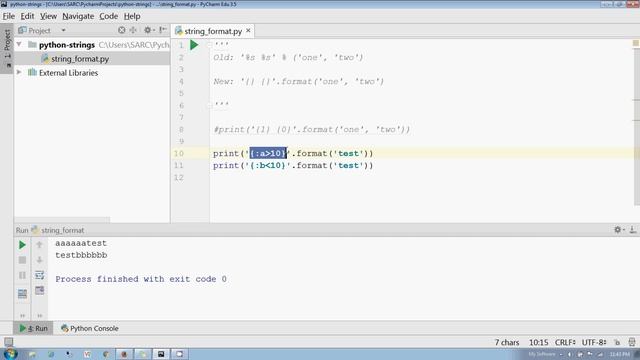Image resolution: width=640 pixels, height=360 pixels.
Task: Click "aaaaaatest" output line
Action: pos(81,243)
